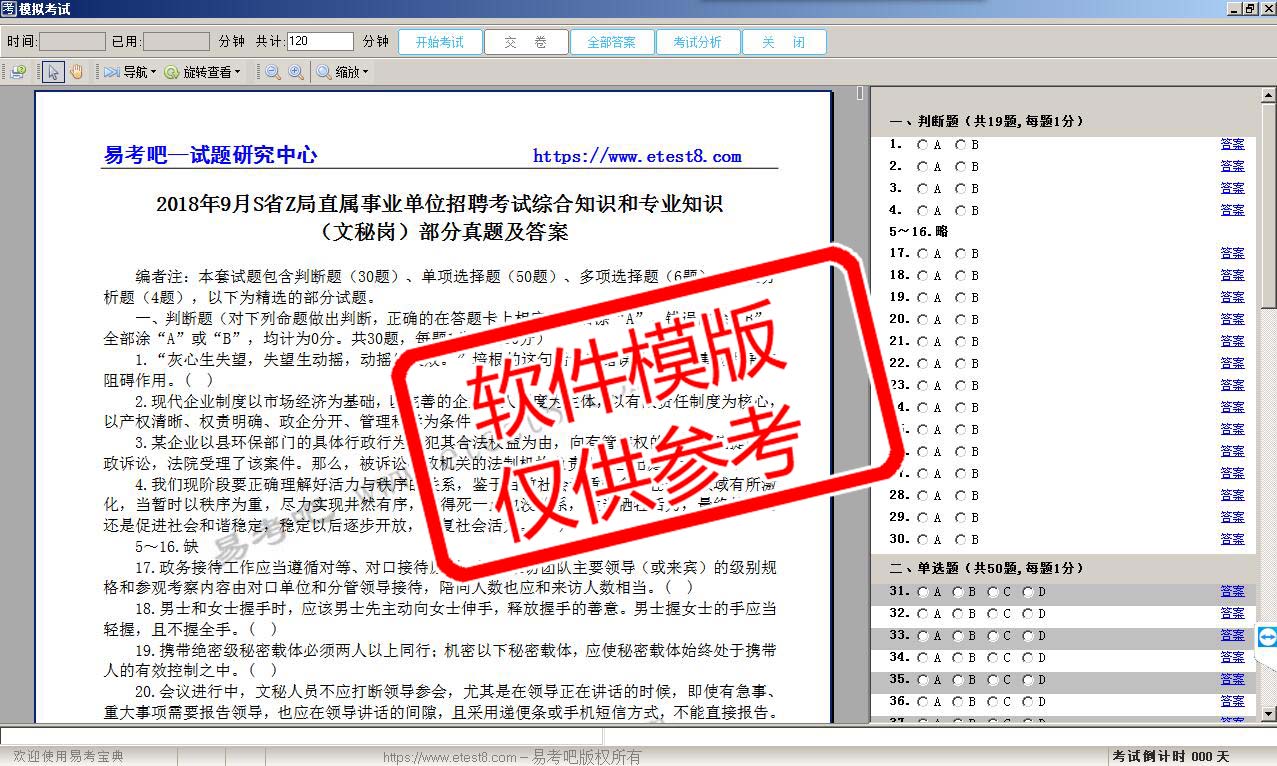The width and height of the screenshot is (1277, 766).
Task: Open 考试分析 exam analysis
Action: pyautogui.click(x=697, y=42)
